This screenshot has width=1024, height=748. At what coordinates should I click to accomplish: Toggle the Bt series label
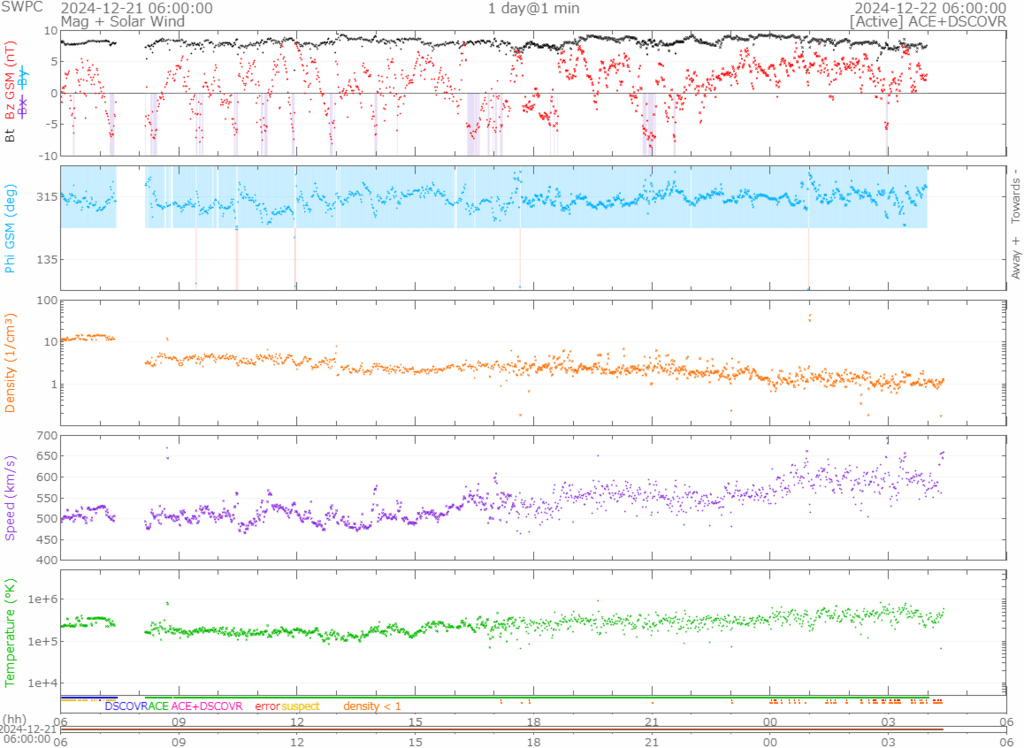(x=11, y=134)
